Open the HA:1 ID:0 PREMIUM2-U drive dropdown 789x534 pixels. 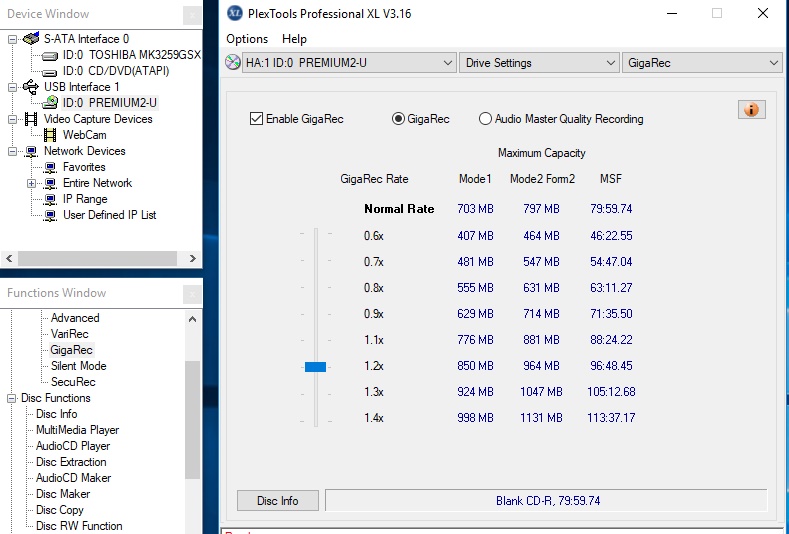coord(349,63)
